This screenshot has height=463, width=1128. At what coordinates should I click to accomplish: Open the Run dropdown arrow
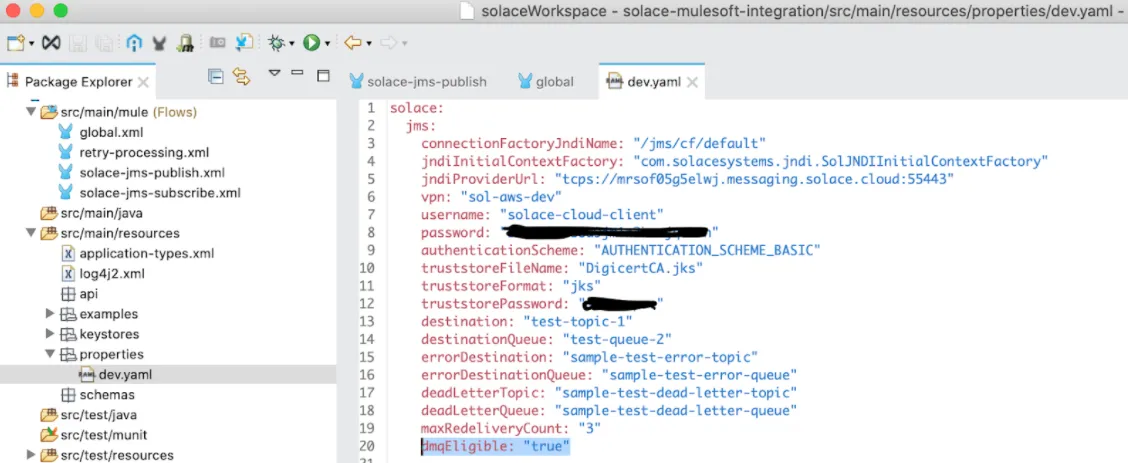(327, 44)
